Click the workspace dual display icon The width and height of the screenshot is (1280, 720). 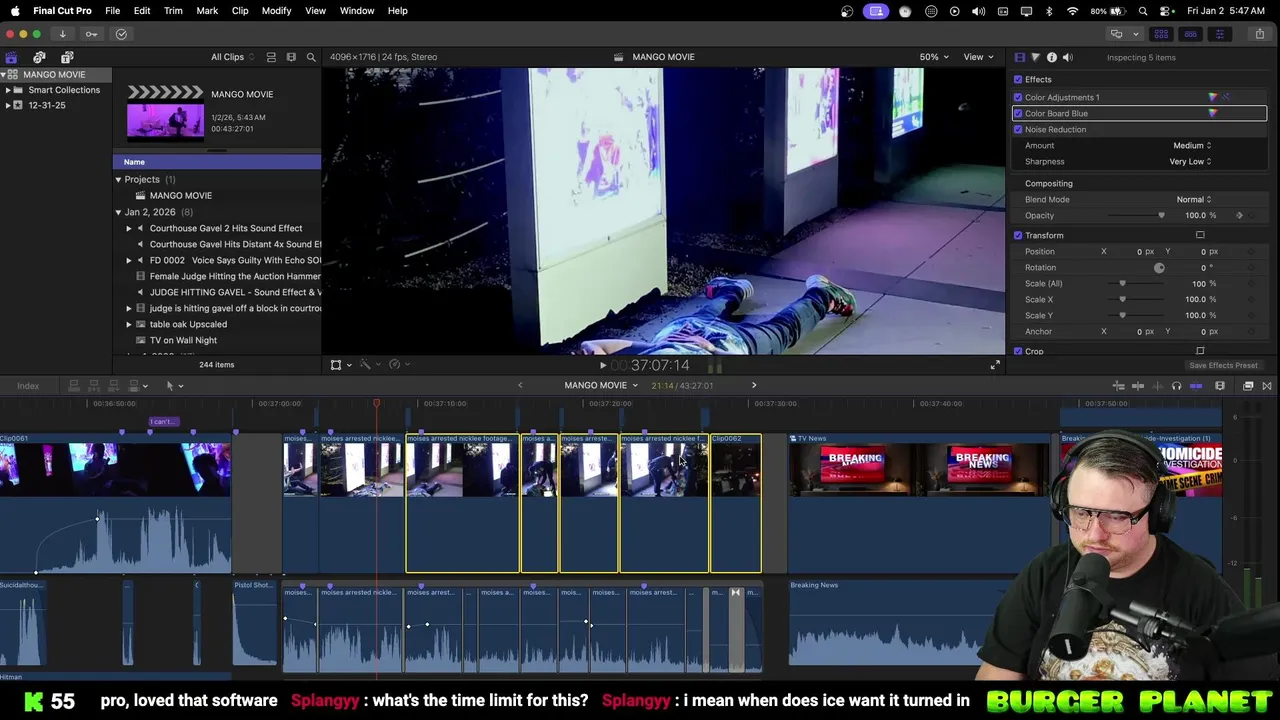click(x=1116, y=34)
